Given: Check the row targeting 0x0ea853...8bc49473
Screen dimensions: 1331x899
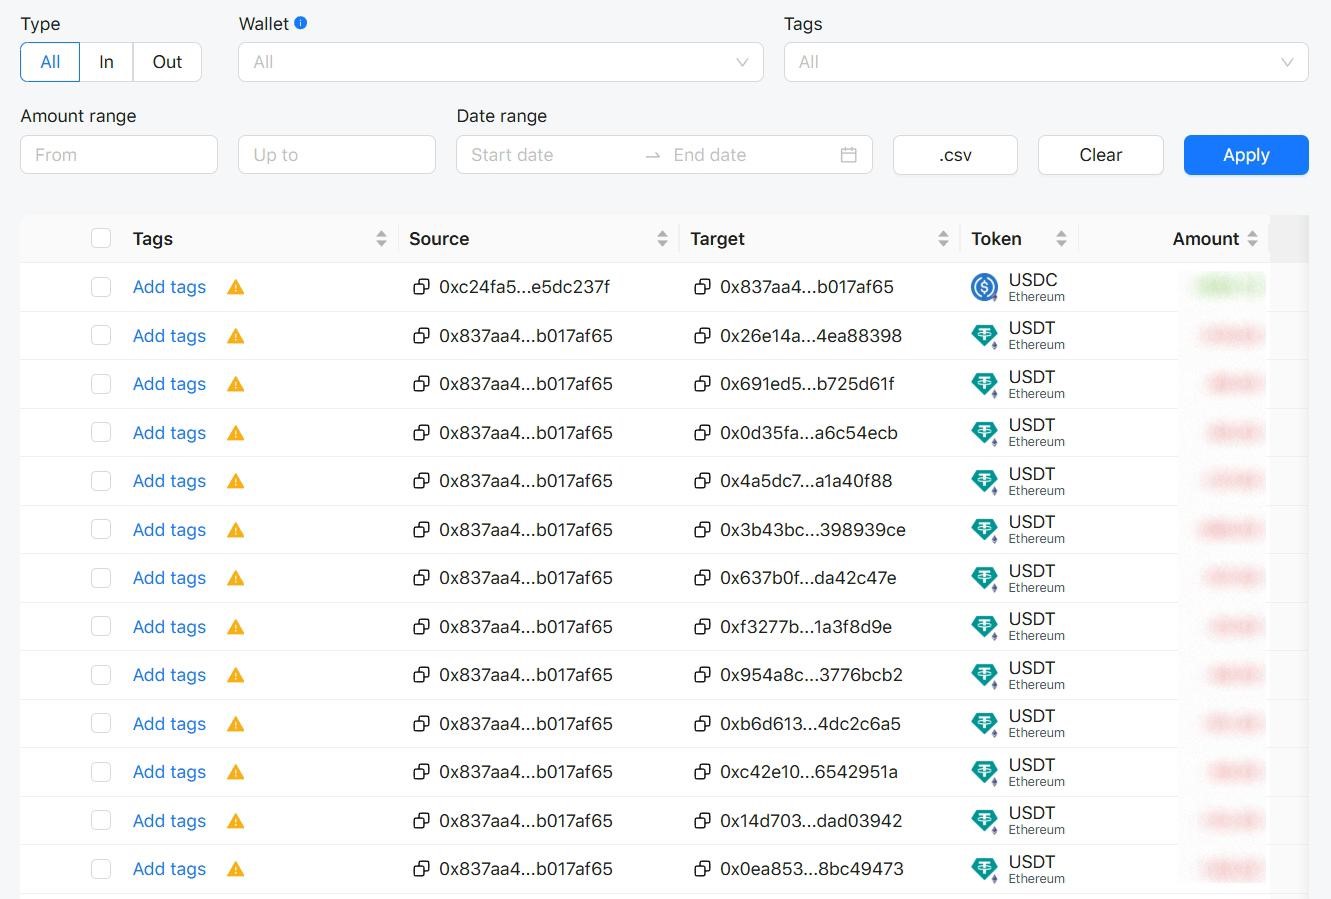Looking at the screenshot, I should coord(101,869).
